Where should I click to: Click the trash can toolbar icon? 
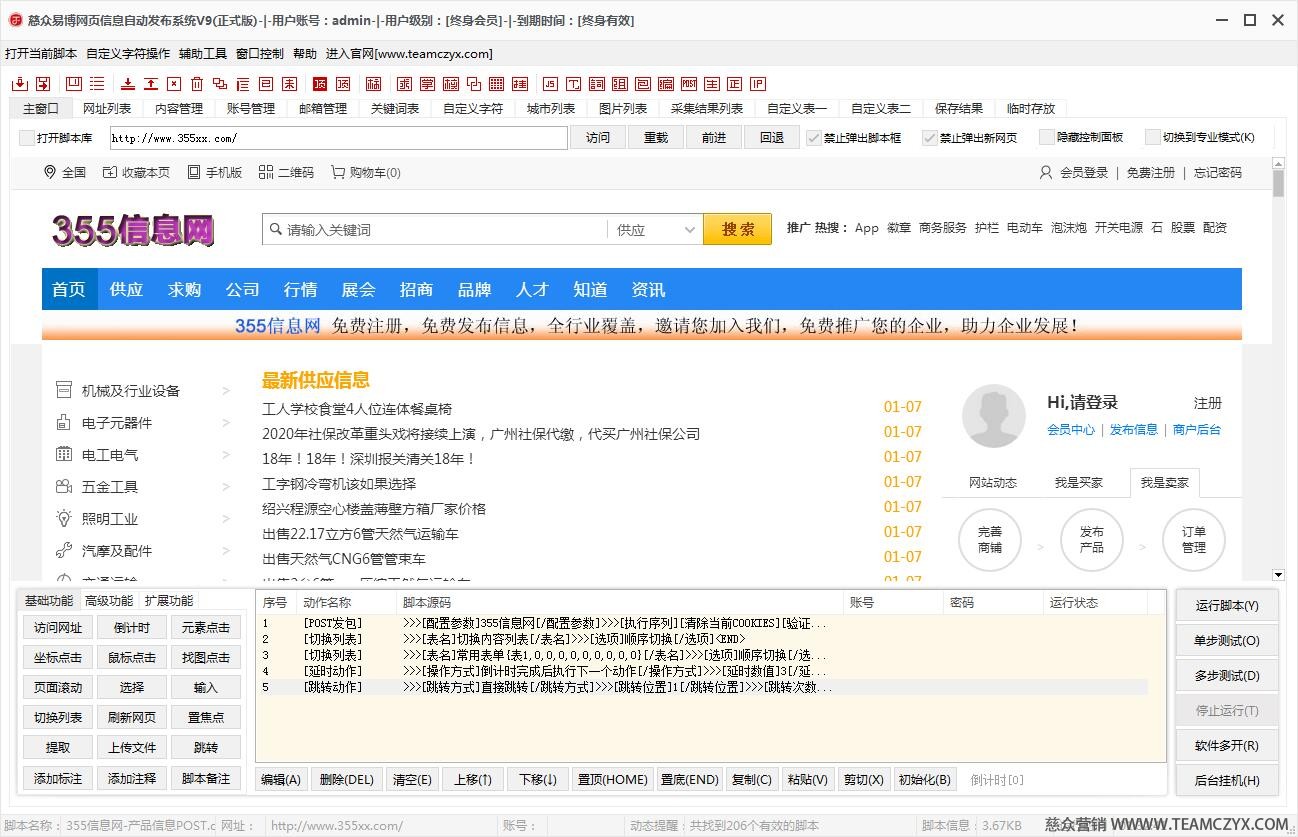196,84
